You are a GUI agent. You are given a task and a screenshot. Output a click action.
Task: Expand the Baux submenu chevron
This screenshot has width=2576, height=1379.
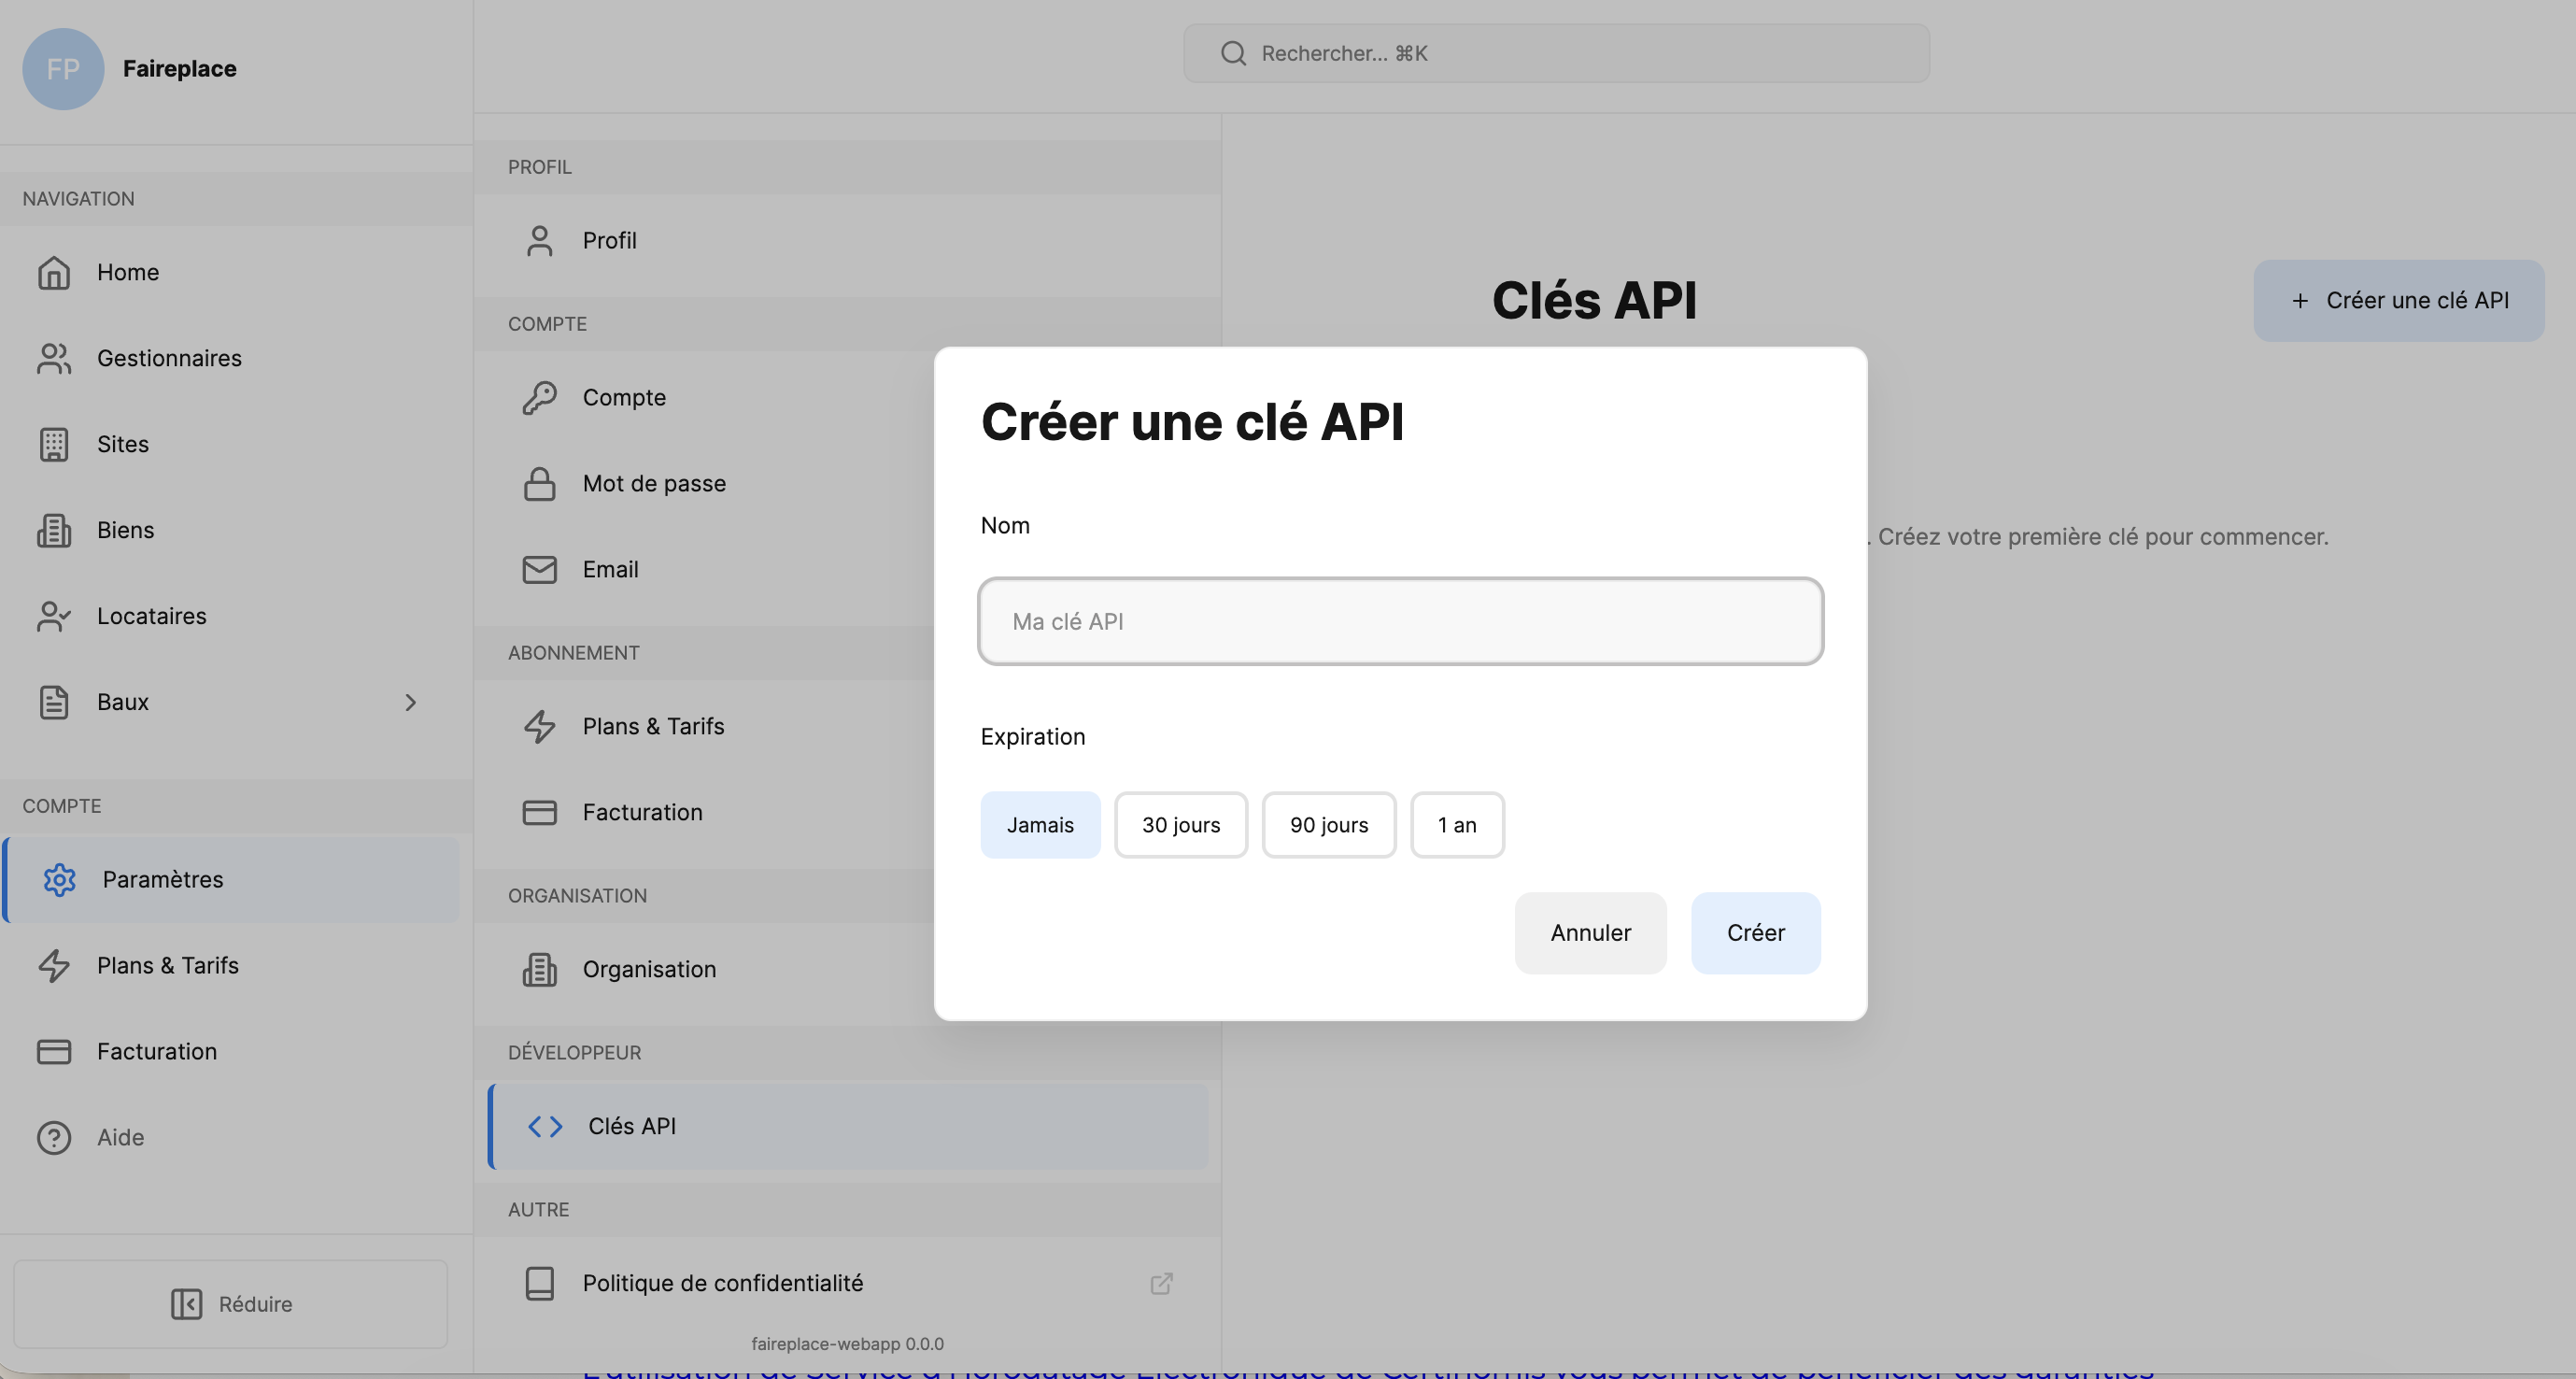click(411, 702)
